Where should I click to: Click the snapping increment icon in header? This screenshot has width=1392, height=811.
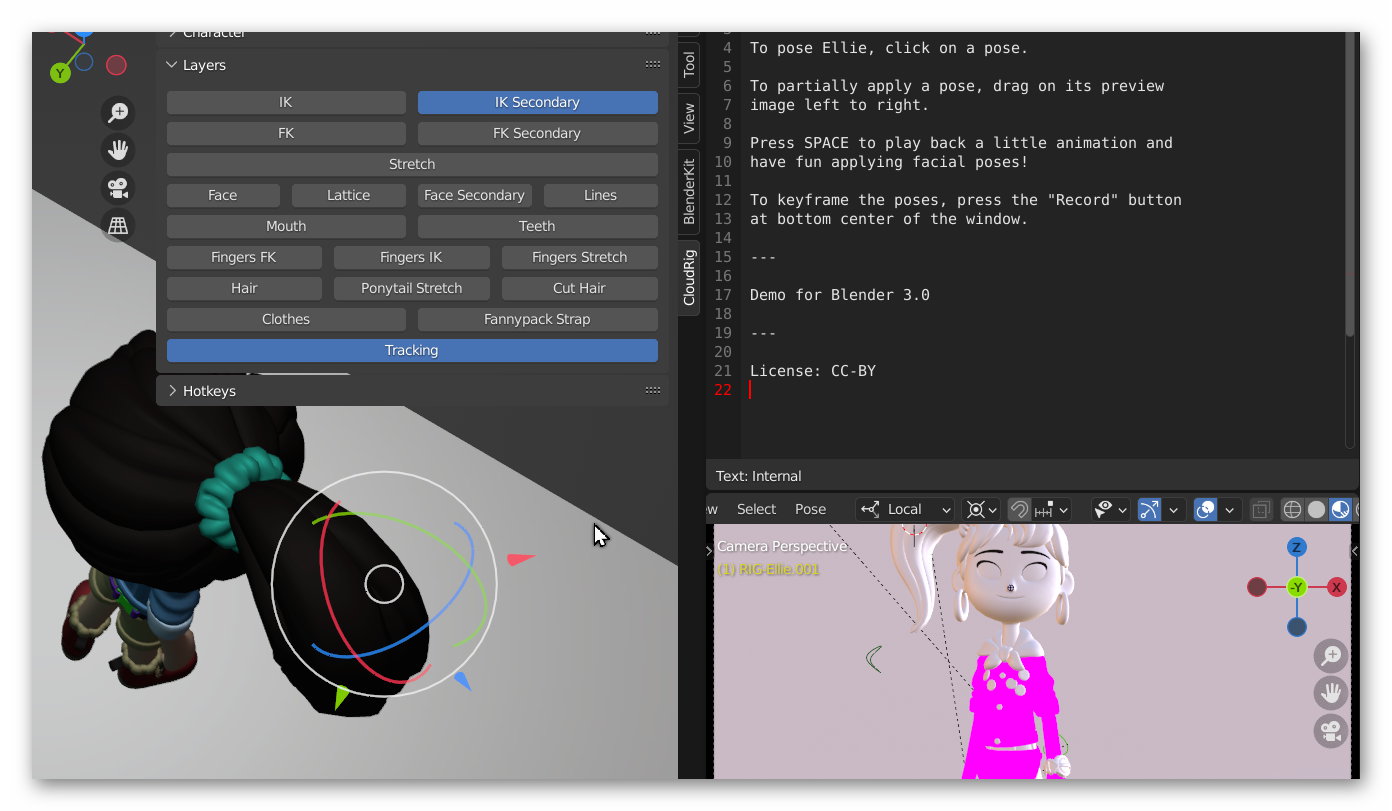click(x=1044, y=509)
